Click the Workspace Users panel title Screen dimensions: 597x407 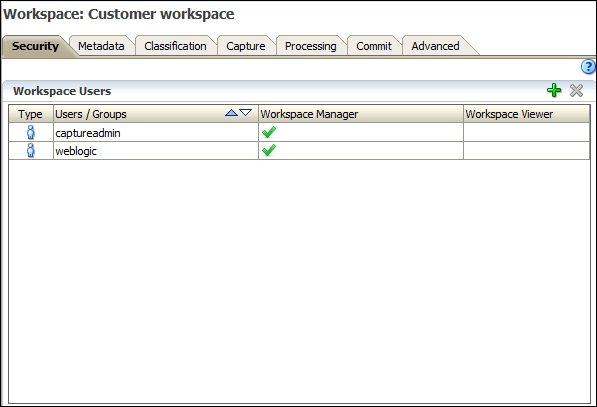(62, 91)
